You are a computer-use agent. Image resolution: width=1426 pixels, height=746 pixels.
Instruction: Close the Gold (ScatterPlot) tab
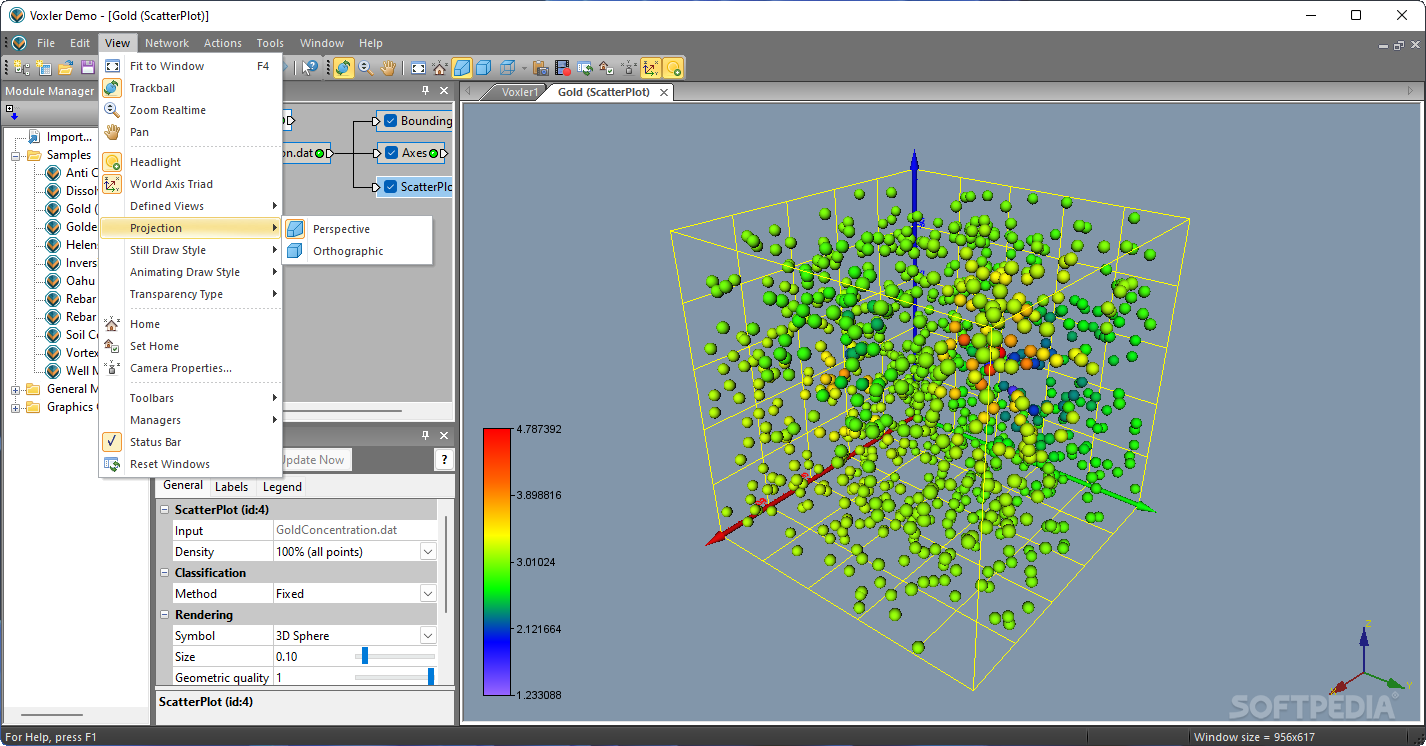663,92
